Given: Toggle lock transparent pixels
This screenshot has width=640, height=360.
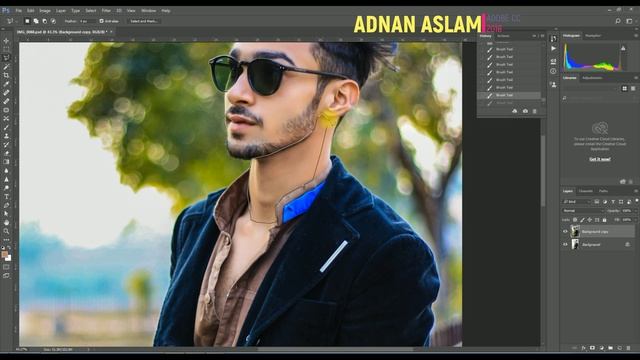Looking at the screenshot, I should click(575, 220).
